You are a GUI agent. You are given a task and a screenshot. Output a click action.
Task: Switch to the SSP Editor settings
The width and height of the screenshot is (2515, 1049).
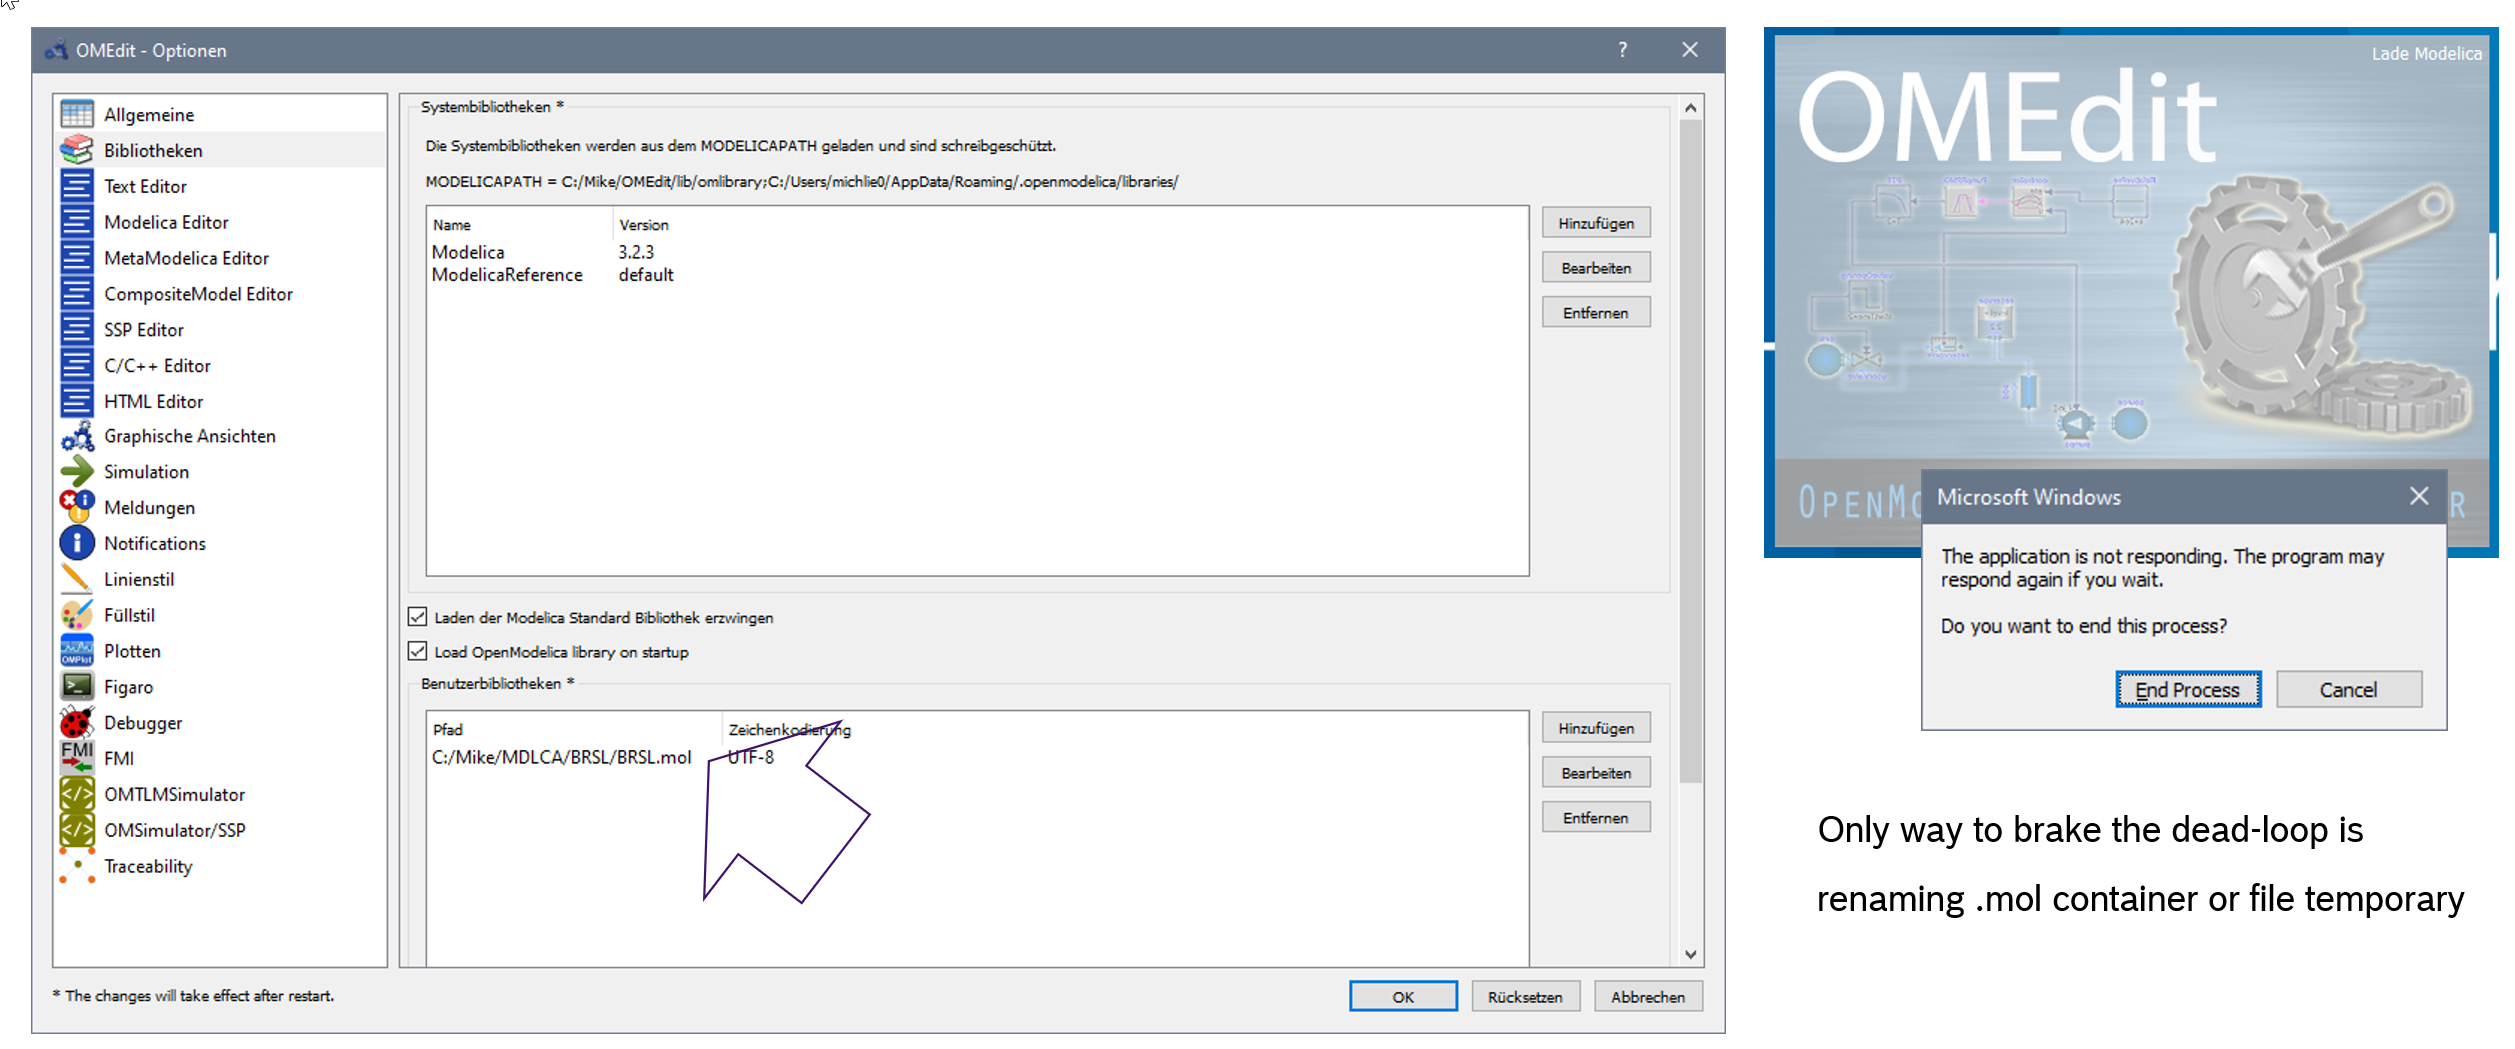coord(143,329)
